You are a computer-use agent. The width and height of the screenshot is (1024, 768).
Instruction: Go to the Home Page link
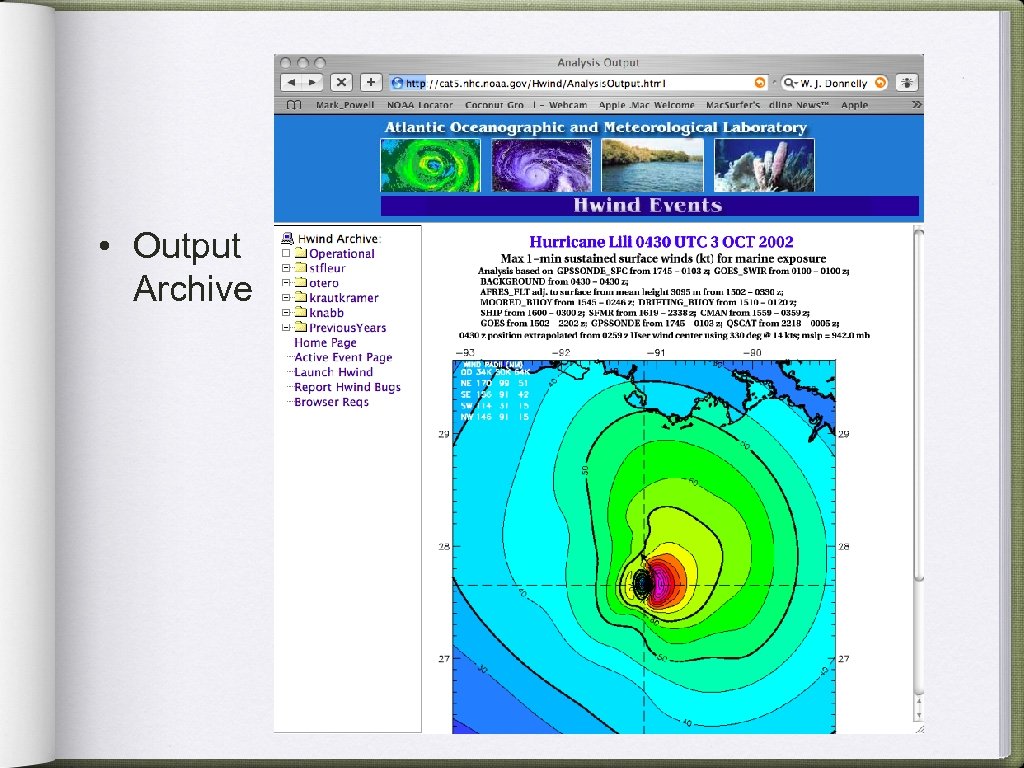point(325,342)
